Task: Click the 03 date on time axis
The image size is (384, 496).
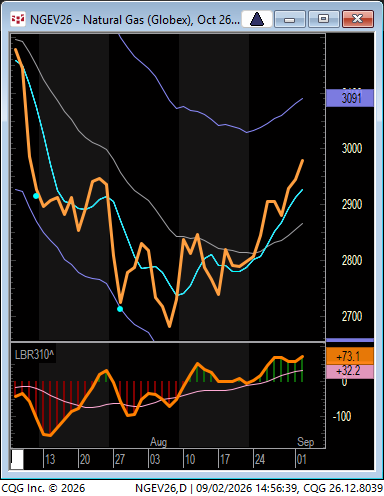Action: pos(155,460)
